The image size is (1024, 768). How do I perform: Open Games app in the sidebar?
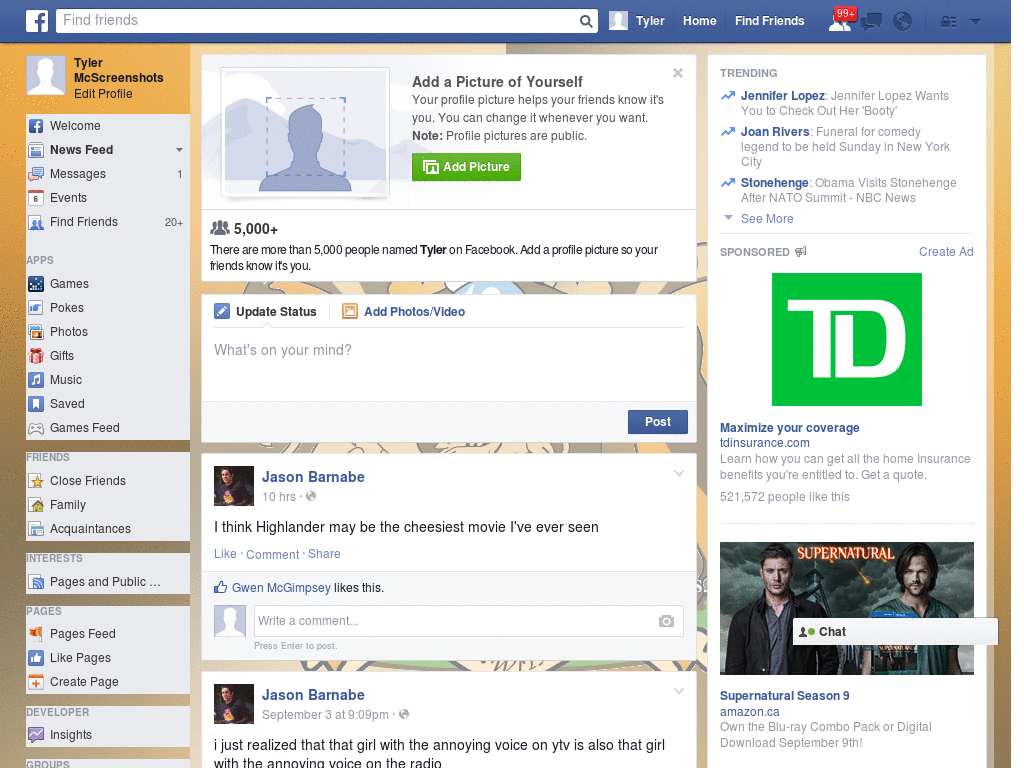tap(108, 284)
